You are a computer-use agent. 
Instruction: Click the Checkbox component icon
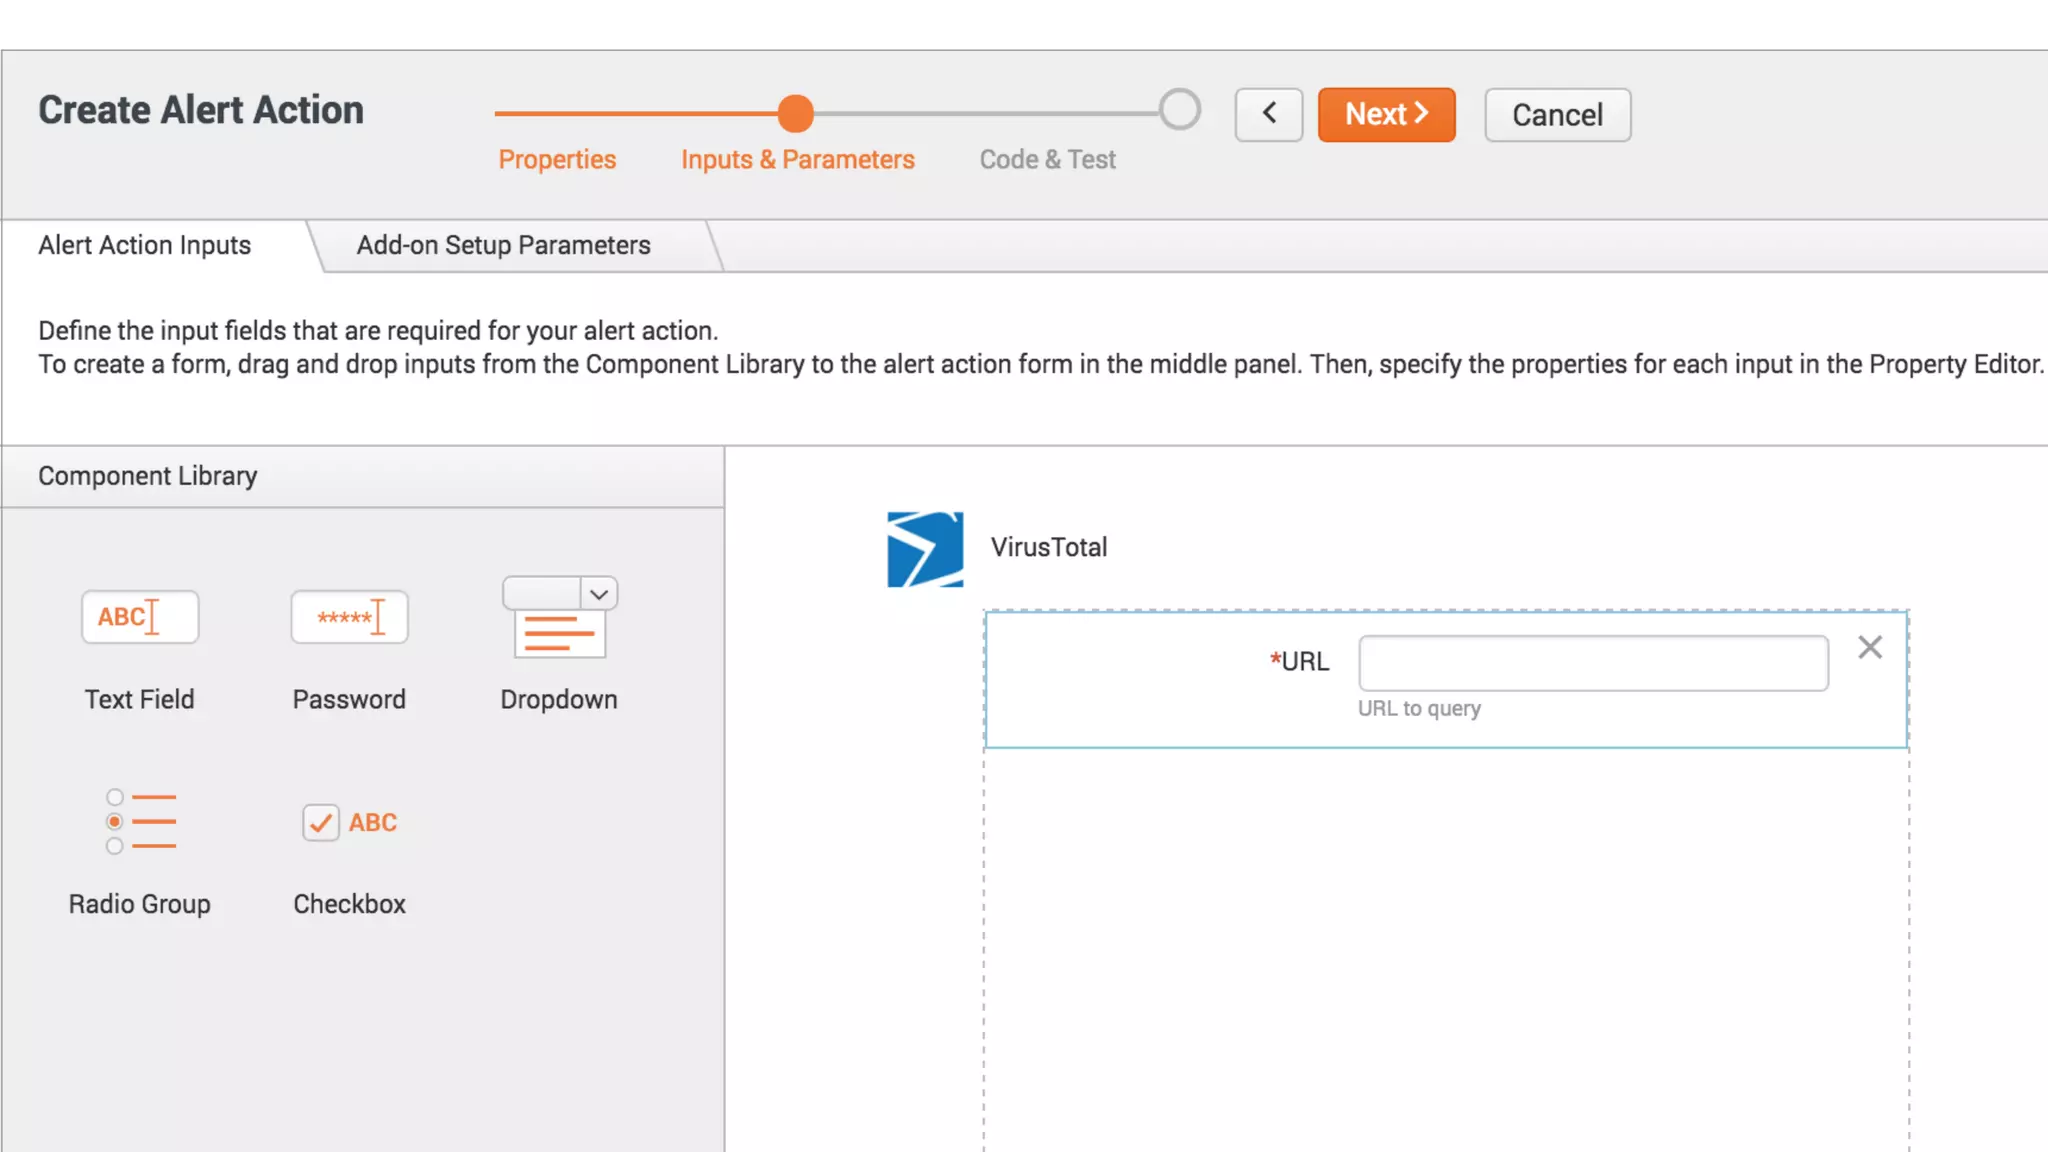tap(349, 822)
